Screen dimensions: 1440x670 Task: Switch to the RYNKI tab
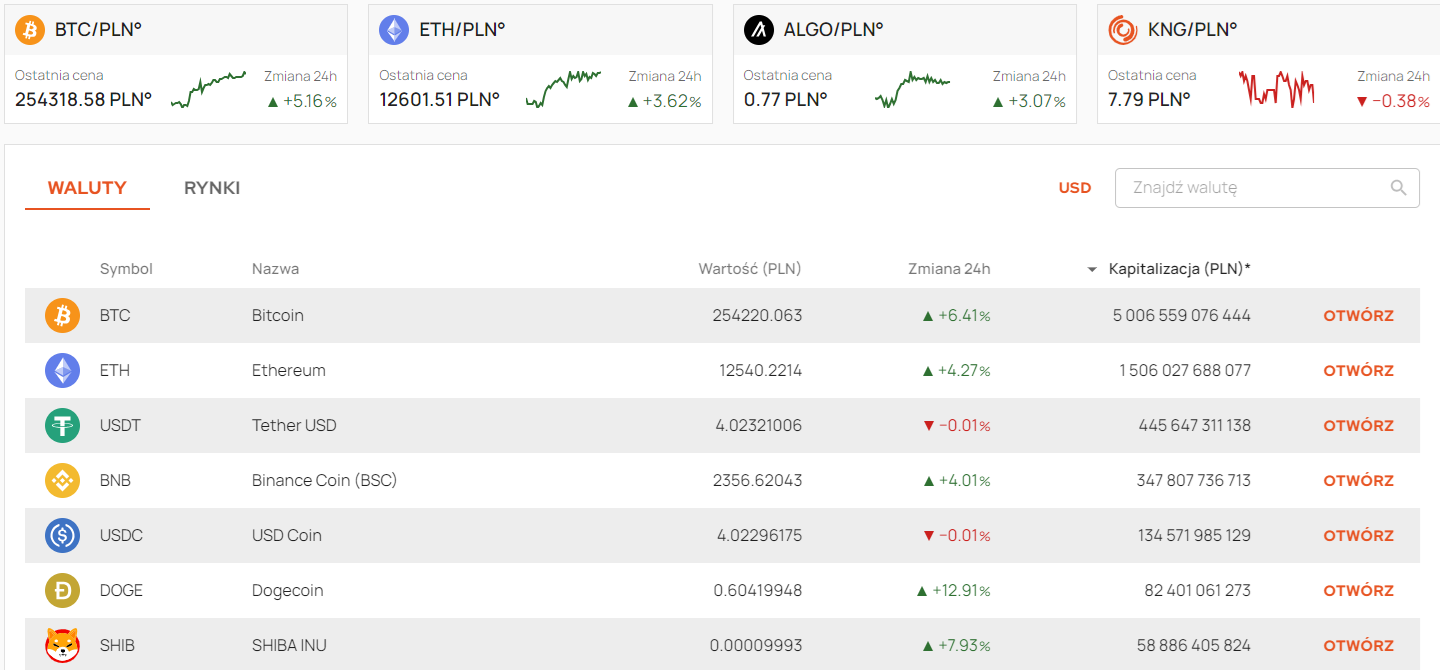[212, 188]
